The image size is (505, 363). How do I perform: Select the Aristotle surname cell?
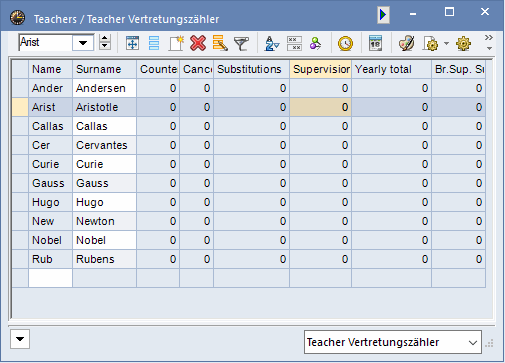click(x=104, y=107)
